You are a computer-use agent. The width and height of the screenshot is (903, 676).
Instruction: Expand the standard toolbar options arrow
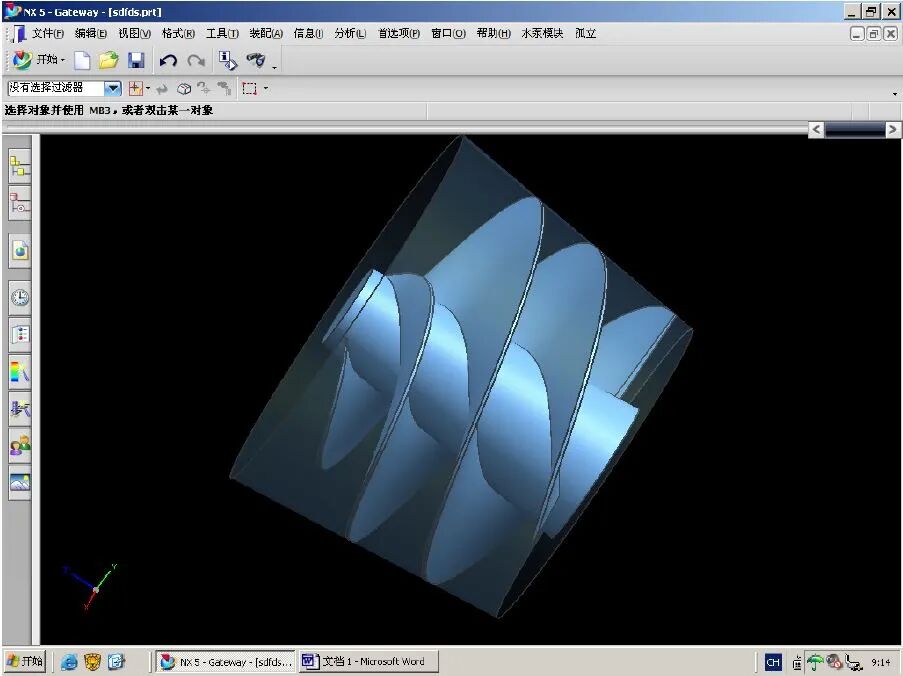[275, 67]
